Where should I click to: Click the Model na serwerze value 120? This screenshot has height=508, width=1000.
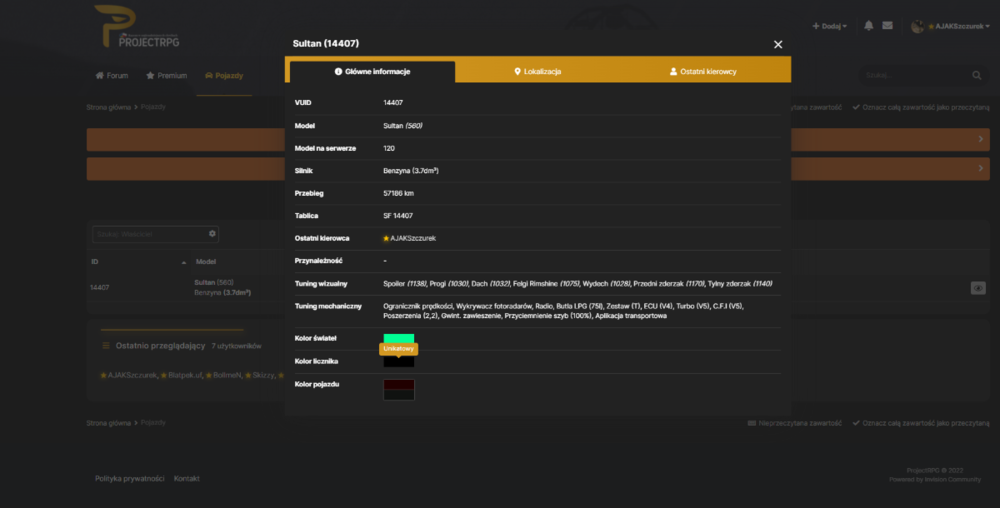click(x=389, y=149)
